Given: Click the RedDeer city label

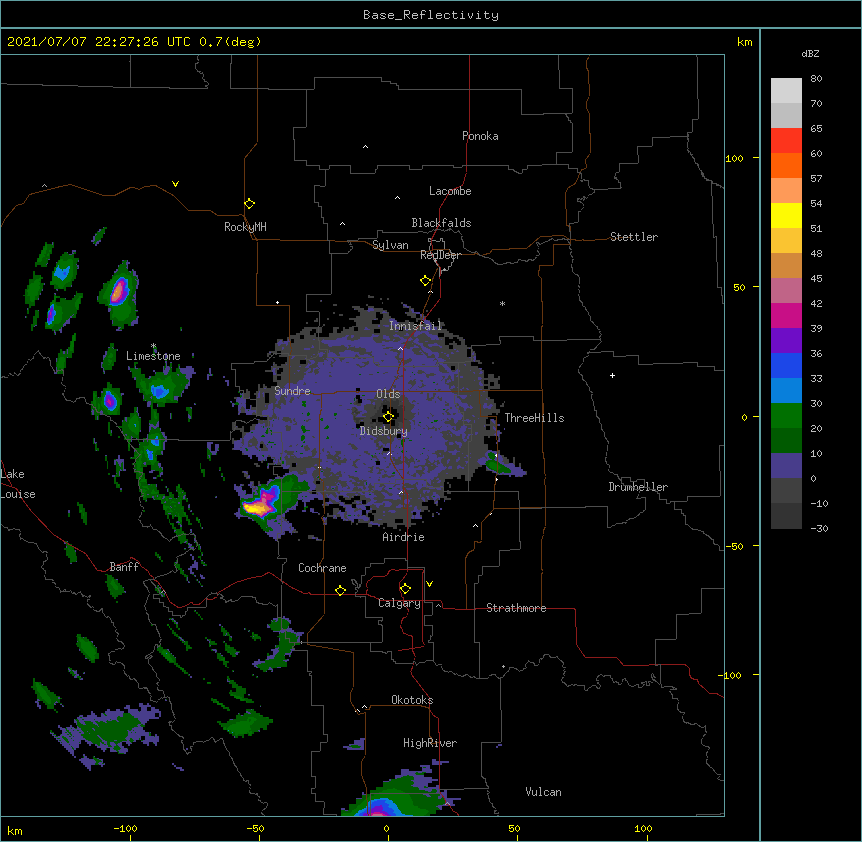Looking at the screenshot, I should pyautogui.click(x=440, y=255).
